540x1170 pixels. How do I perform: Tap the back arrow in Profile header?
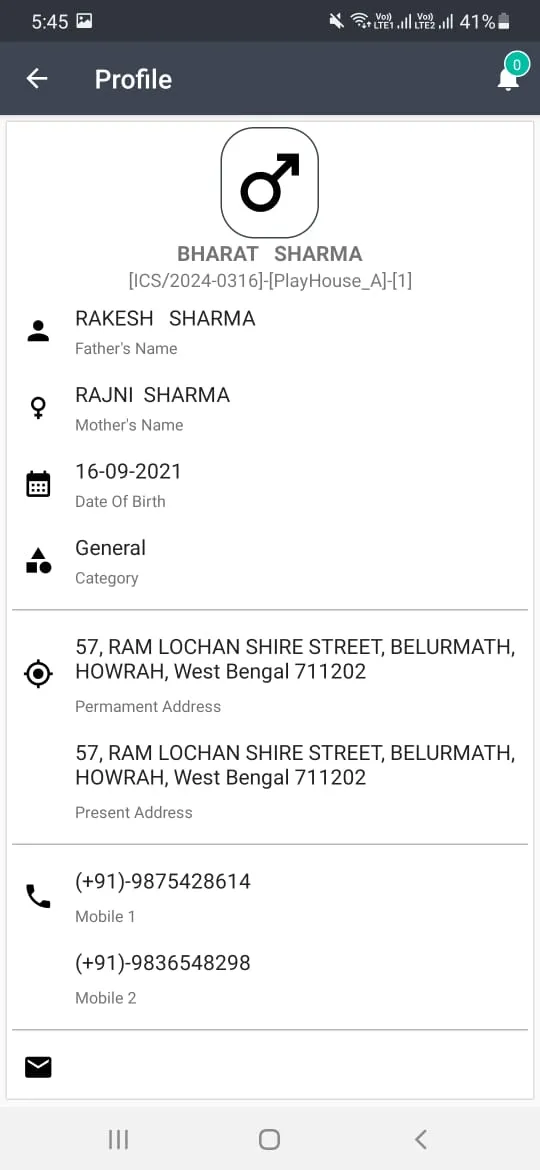pos(37,78)
